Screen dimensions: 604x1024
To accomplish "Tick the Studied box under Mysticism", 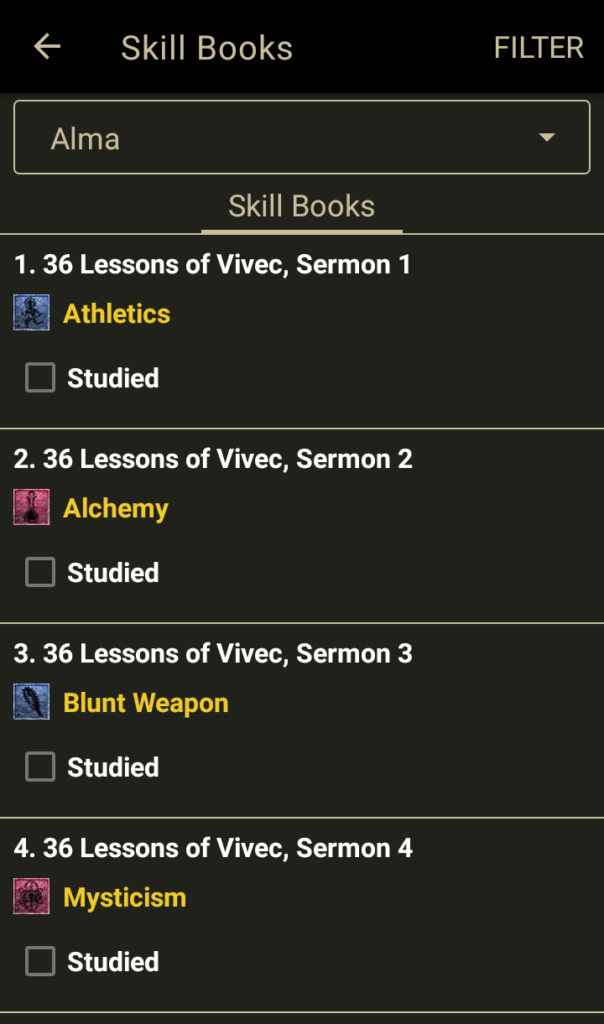I will 40,961.
